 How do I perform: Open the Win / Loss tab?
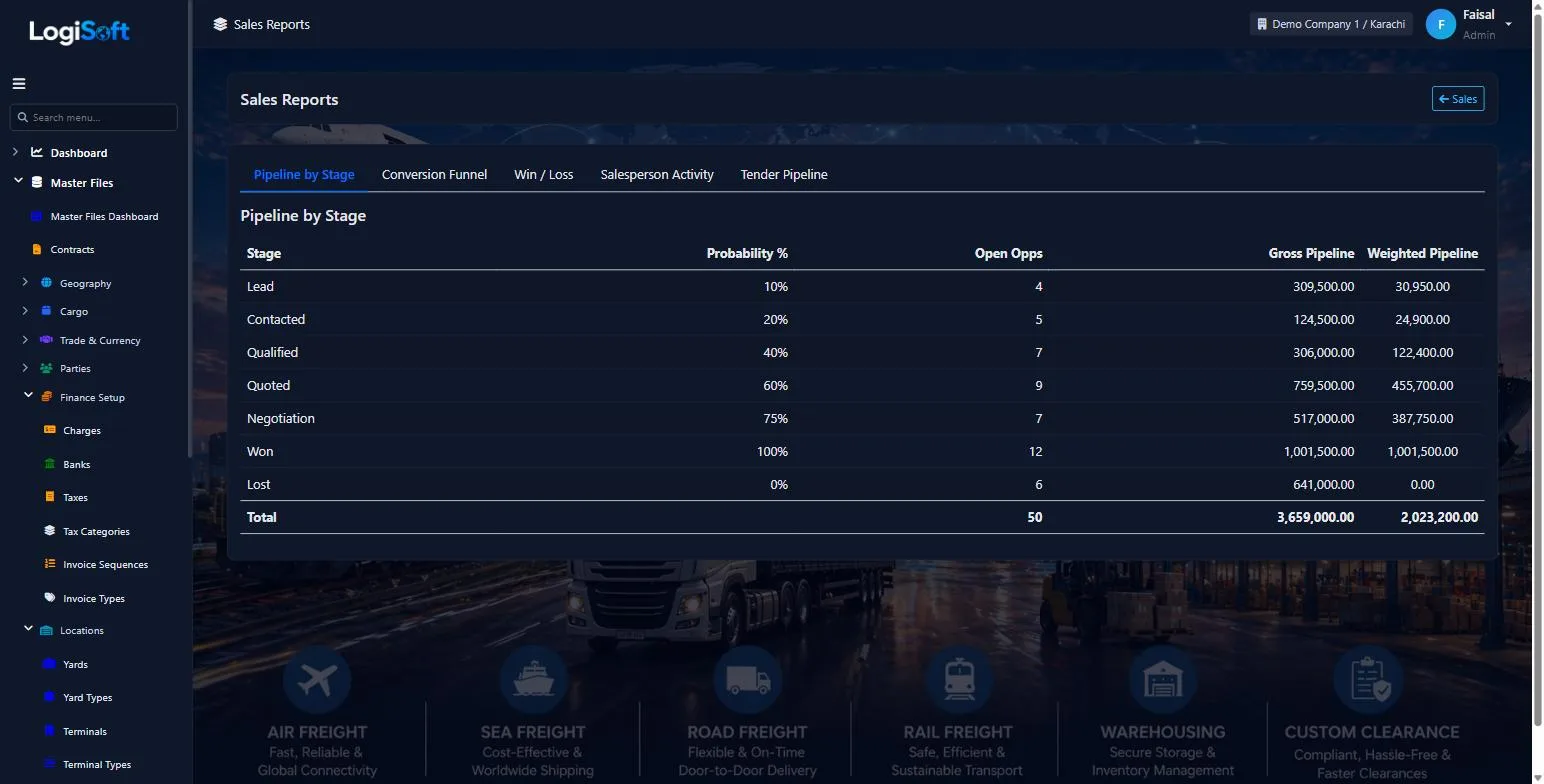coord(544,174)
